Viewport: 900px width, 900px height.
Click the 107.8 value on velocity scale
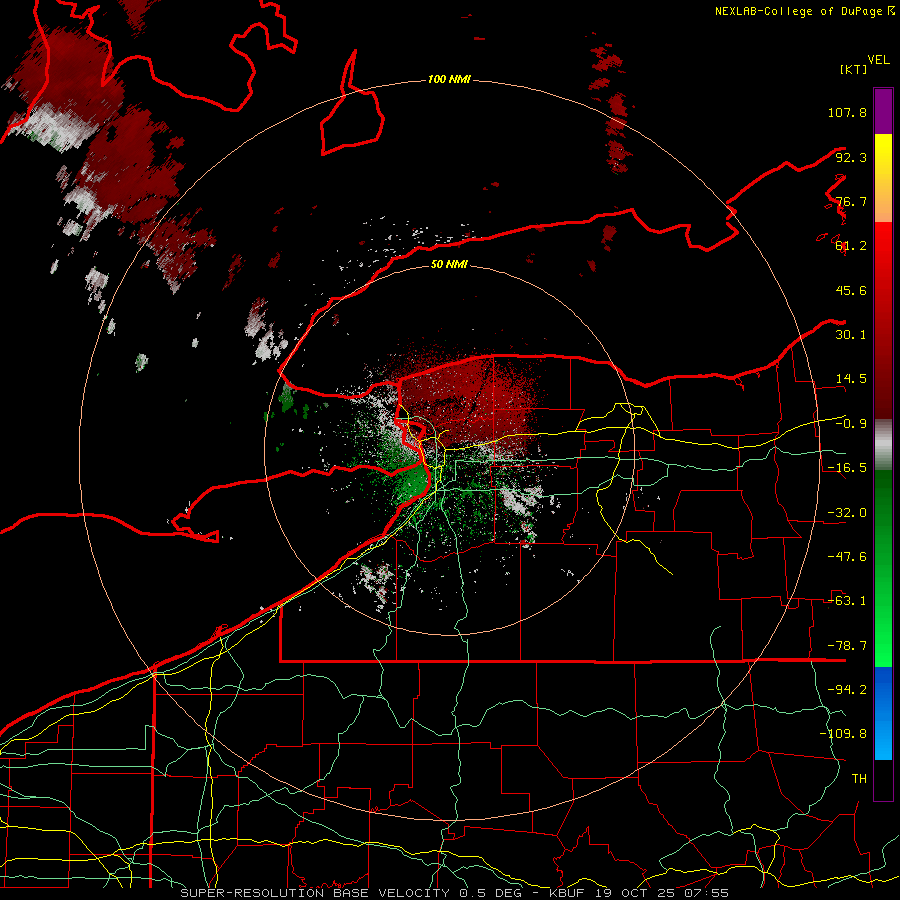tap(847, 112)
